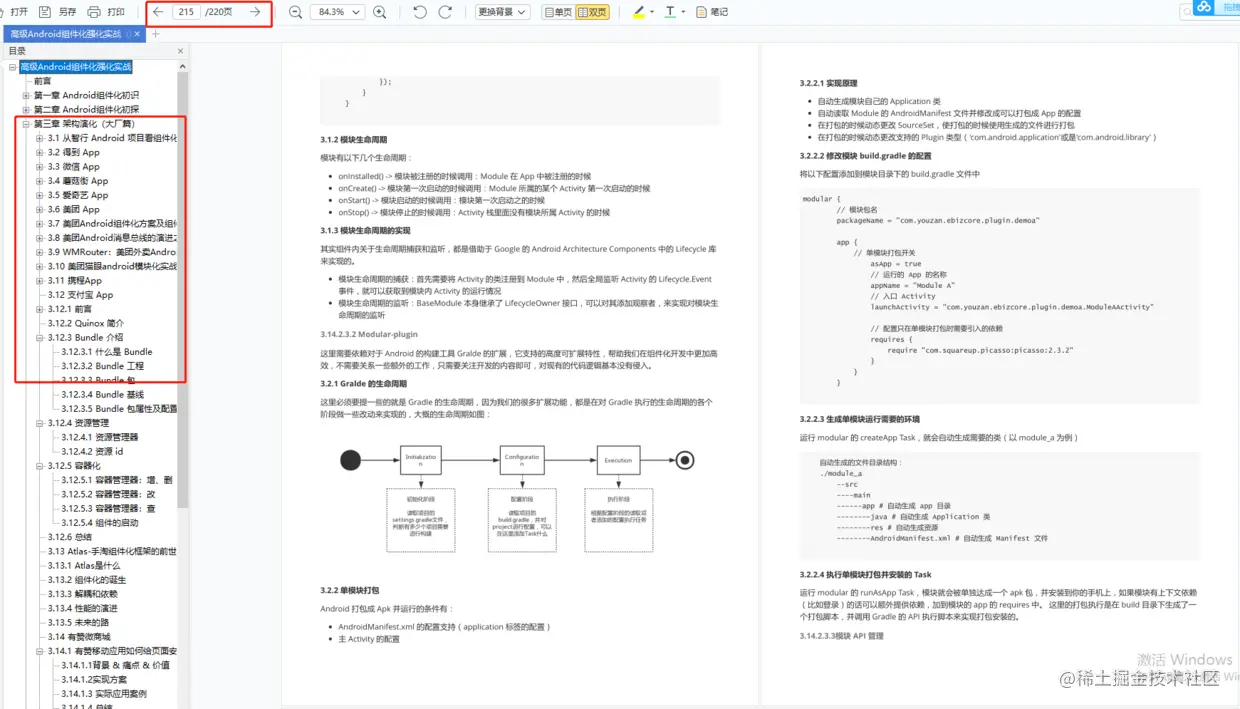Viewport: 1240px width, 709px height.
Task: Open the text tool color dropdown arrow
Action: (683, 12)
